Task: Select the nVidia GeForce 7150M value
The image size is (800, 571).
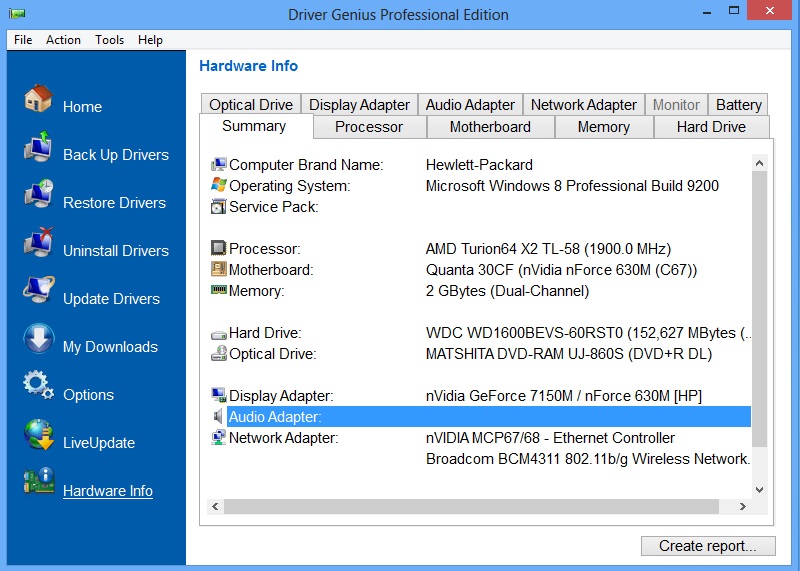Action: pyautogui.click(x=564, y=395)
